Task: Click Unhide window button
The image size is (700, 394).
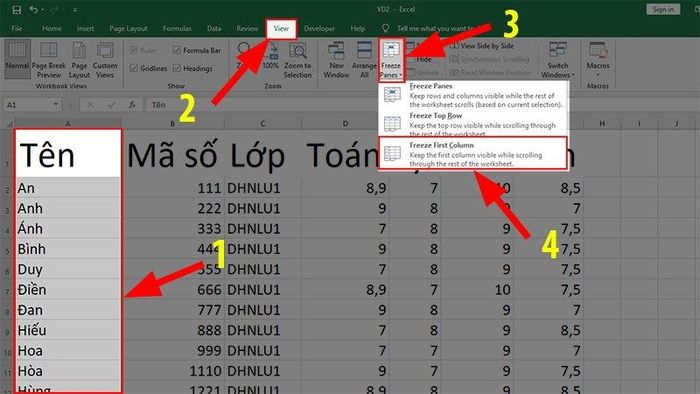Action: (423, 72)
